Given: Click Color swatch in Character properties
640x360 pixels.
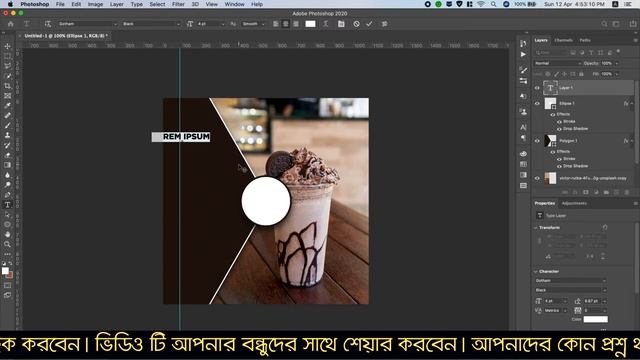Looking at the screenshot, I should 596,319.
